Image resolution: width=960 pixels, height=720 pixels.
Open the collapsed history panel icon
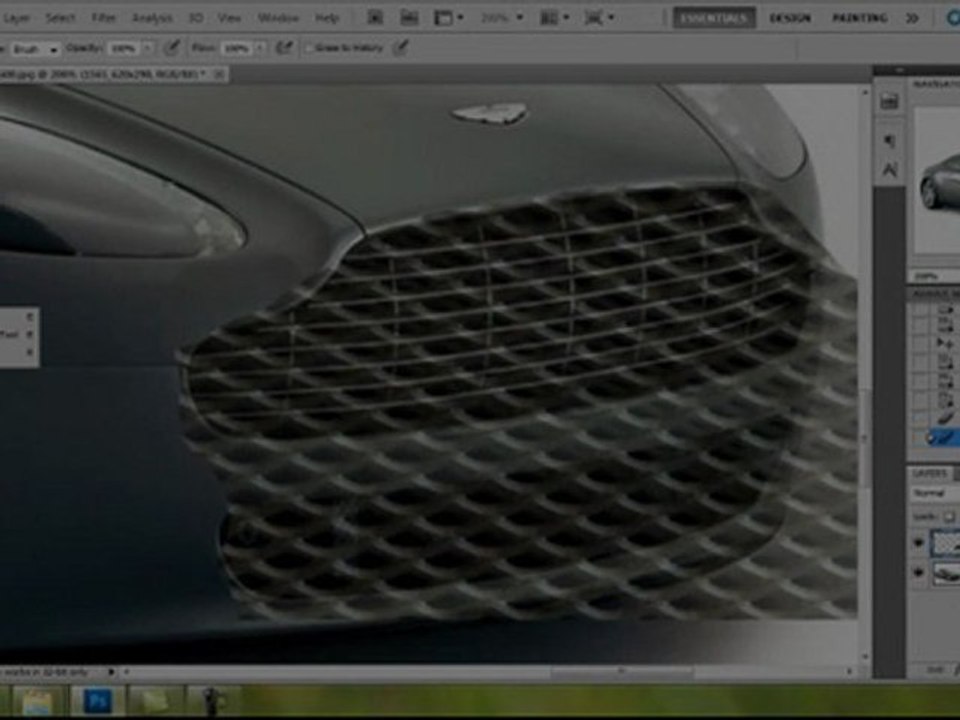click(889, 102)
